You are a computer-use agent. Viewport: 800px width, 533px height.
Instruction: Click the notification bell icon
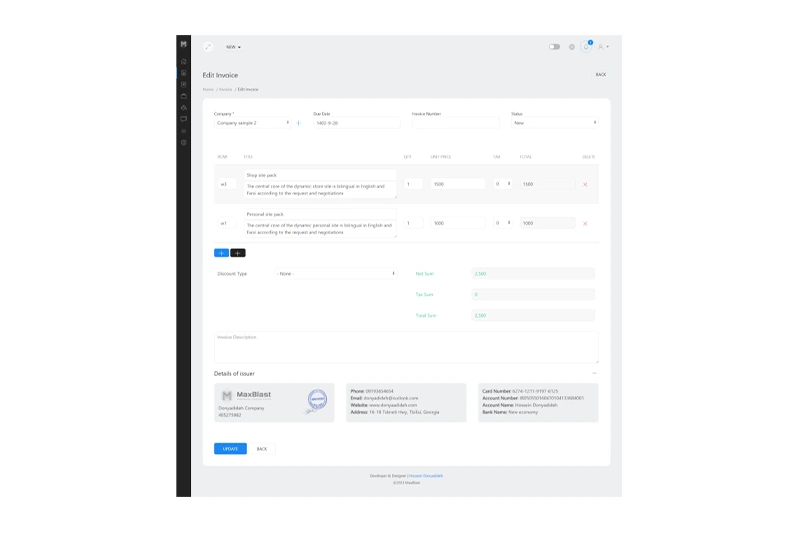tap(587, 47)
